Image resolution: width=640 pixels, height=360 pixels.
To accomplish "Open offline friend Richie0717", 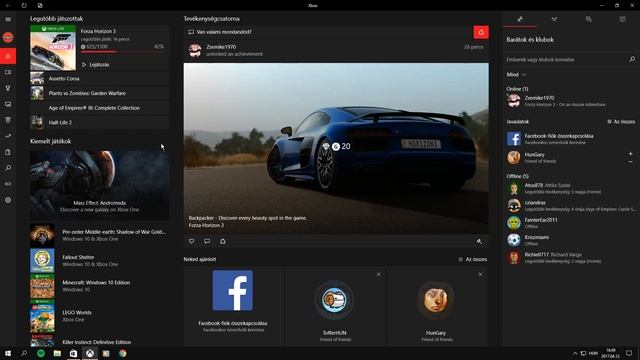I will [571, 258].
